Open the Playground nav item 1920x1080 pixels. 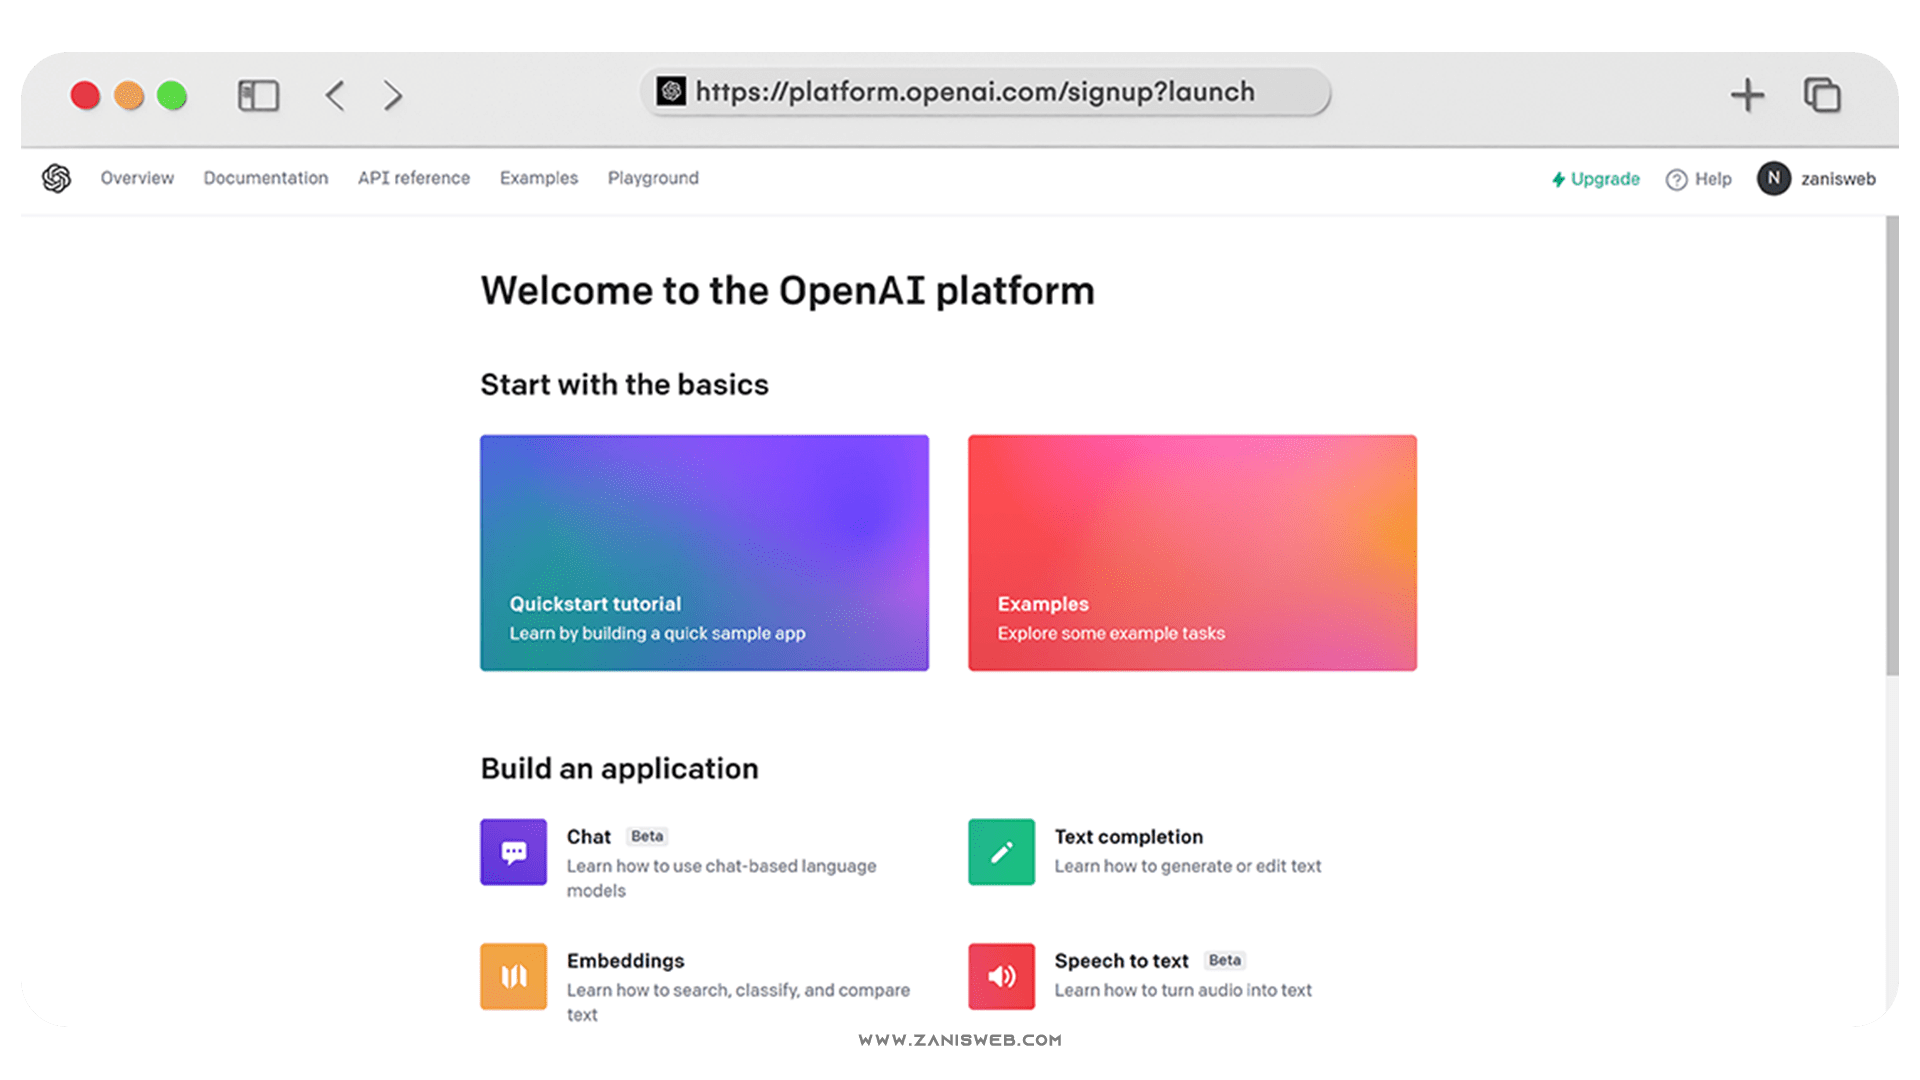(653, 178)
